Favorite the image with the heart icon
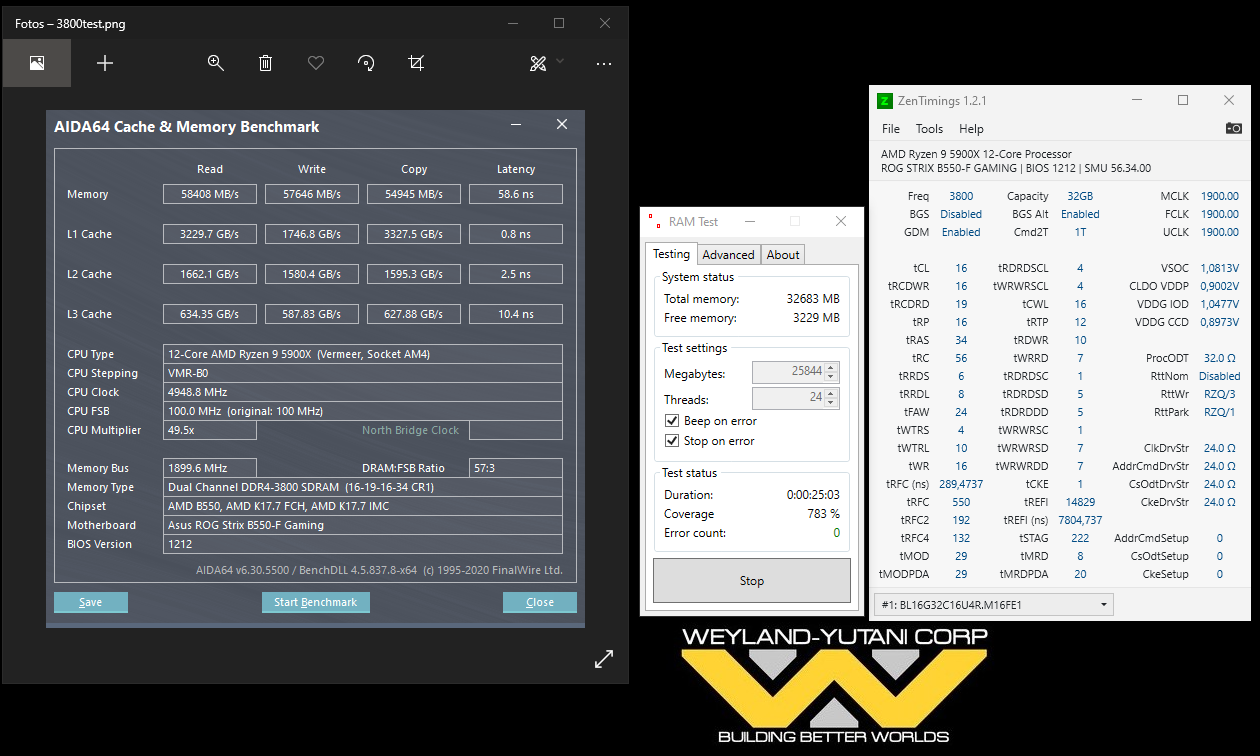The image size is (1260, 756). click(316, 62)
